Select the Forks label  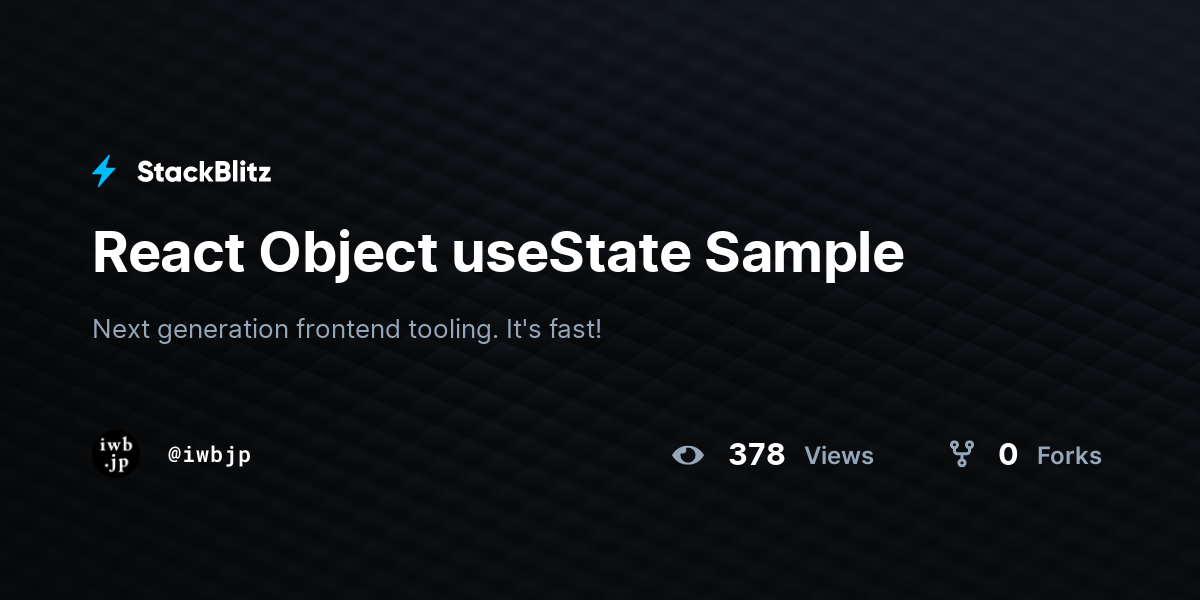1069,456
